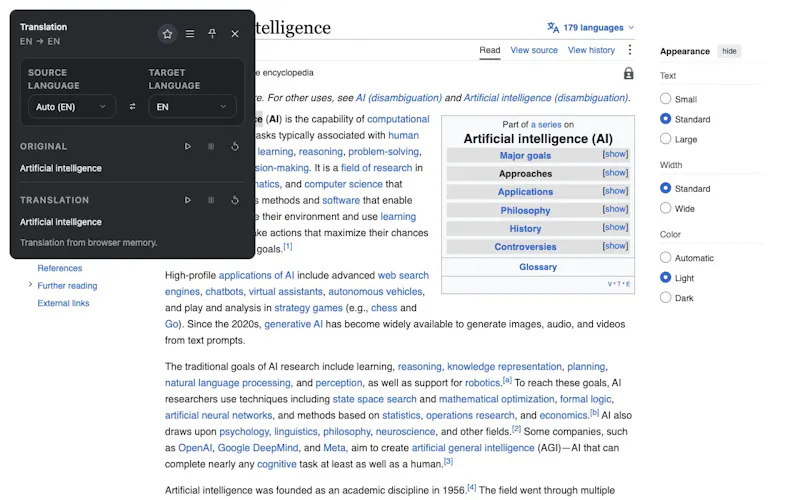Open the EN target language dropdown
This screenshot has height=500, width=800.
click(x=192, y=107)
